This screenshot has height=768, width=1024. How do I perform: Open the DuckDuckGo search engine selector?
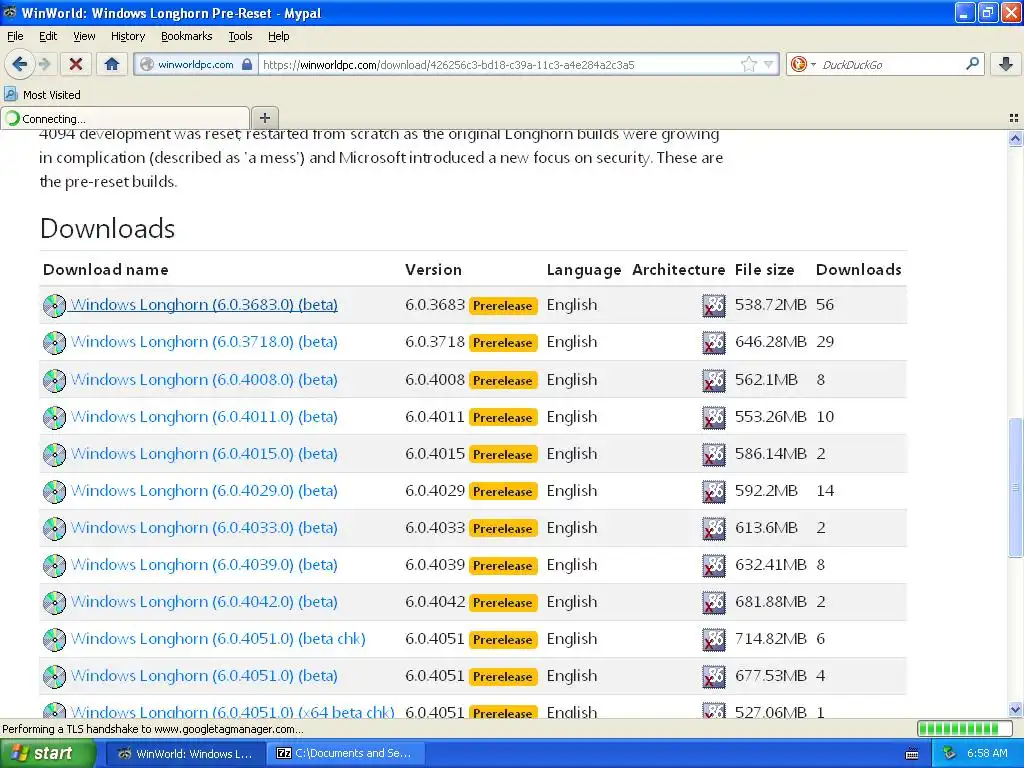click(x=803, y=64)
